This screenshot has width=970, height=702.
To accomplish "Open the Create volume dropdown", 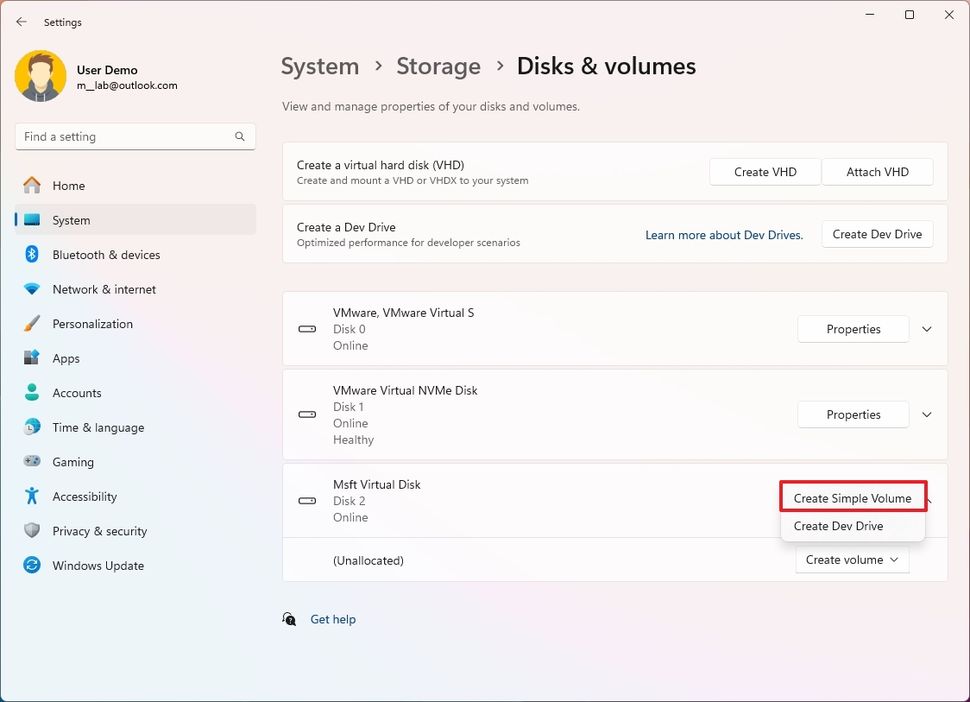I will 851,560.
